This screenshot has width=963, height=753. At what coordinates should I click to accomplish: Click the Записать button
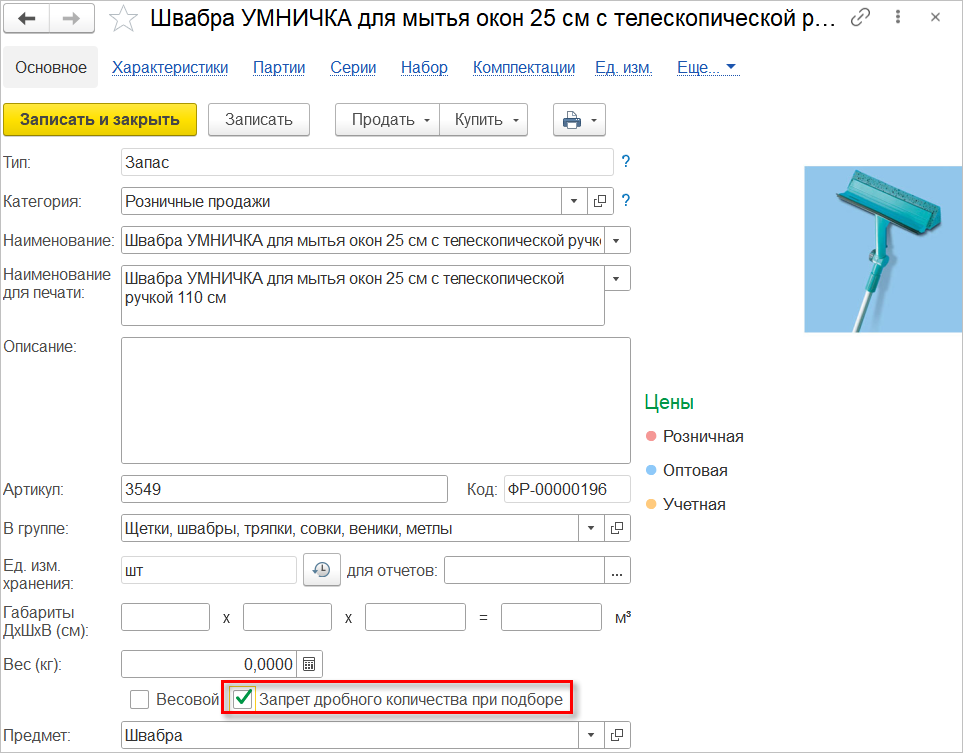(259, 120)
